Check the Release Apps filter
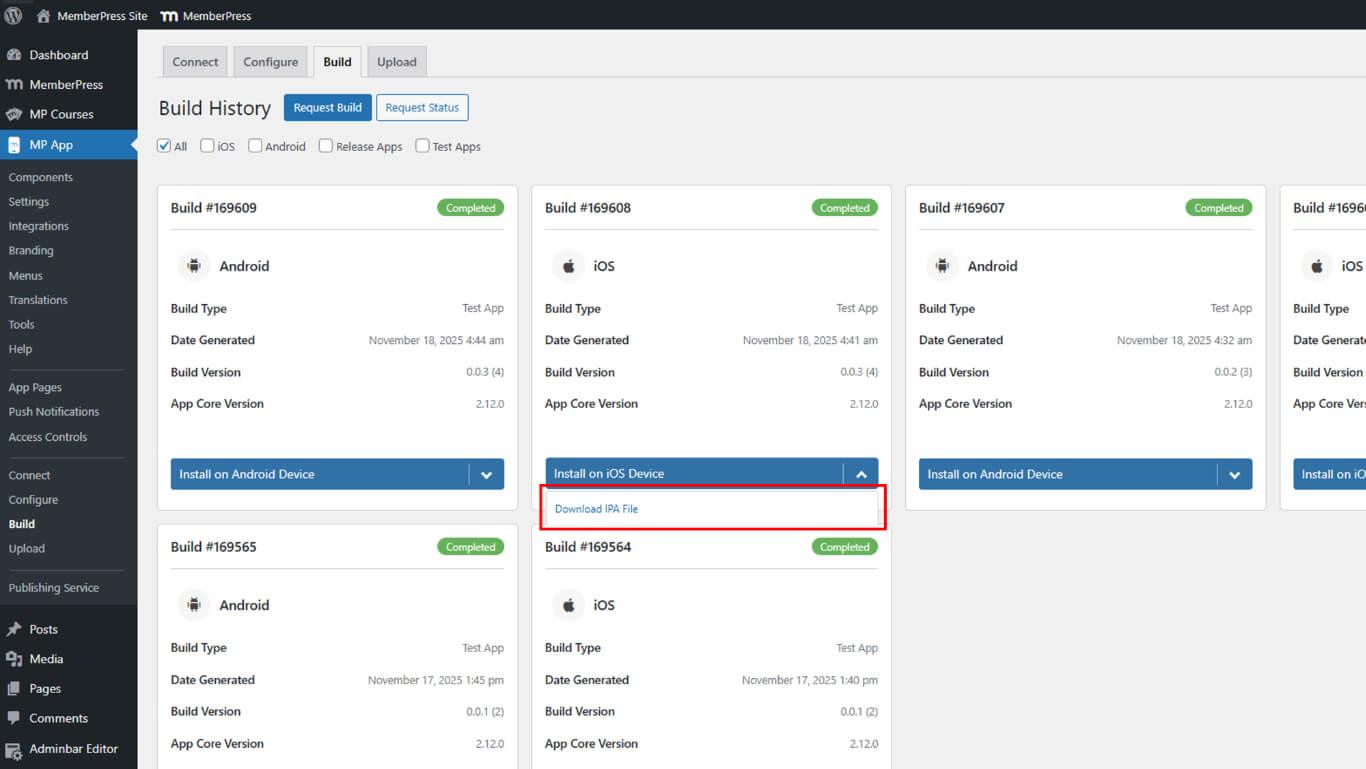 click(x=326, y=146)
